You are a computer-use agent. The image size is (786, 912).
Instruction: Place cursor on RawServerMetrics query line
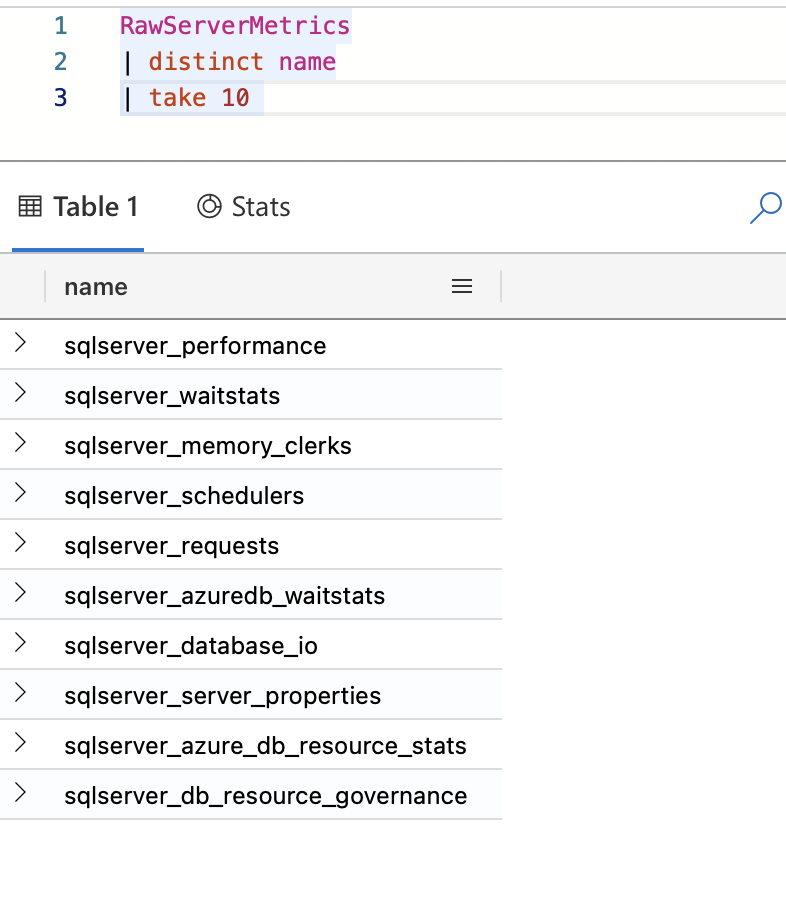tap(235, 26)
